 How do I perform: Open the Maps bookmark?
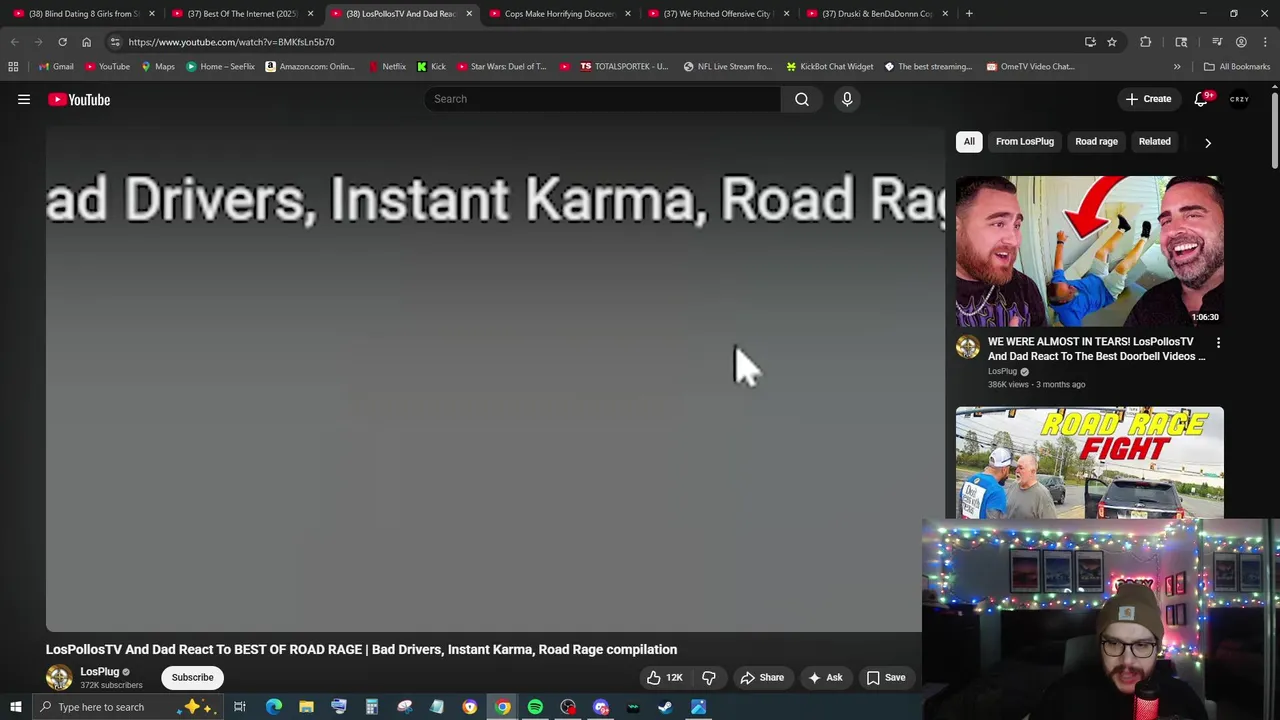point(158,67)
